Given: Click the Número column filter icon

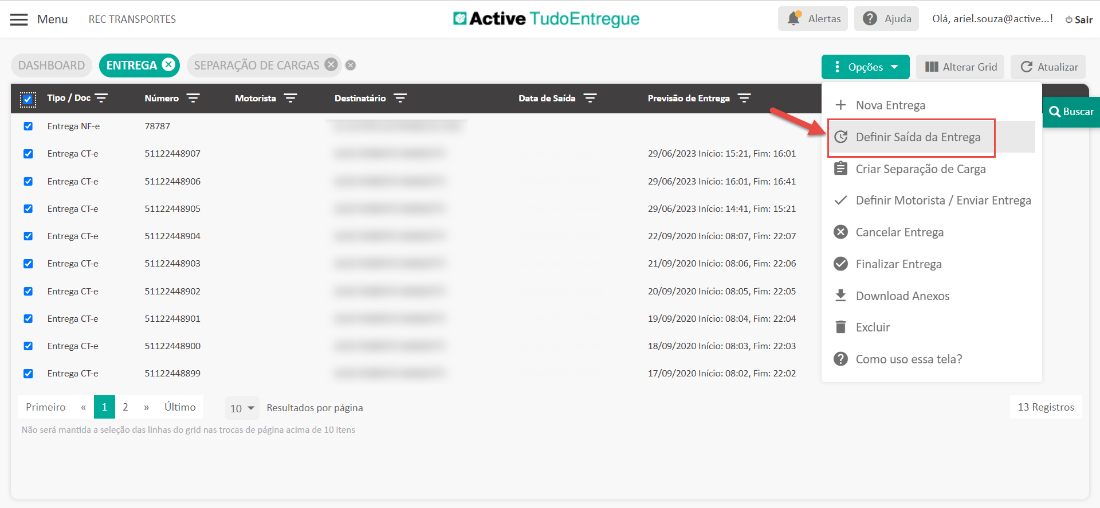Looking at the screenshot, I should tap(193, 98).
